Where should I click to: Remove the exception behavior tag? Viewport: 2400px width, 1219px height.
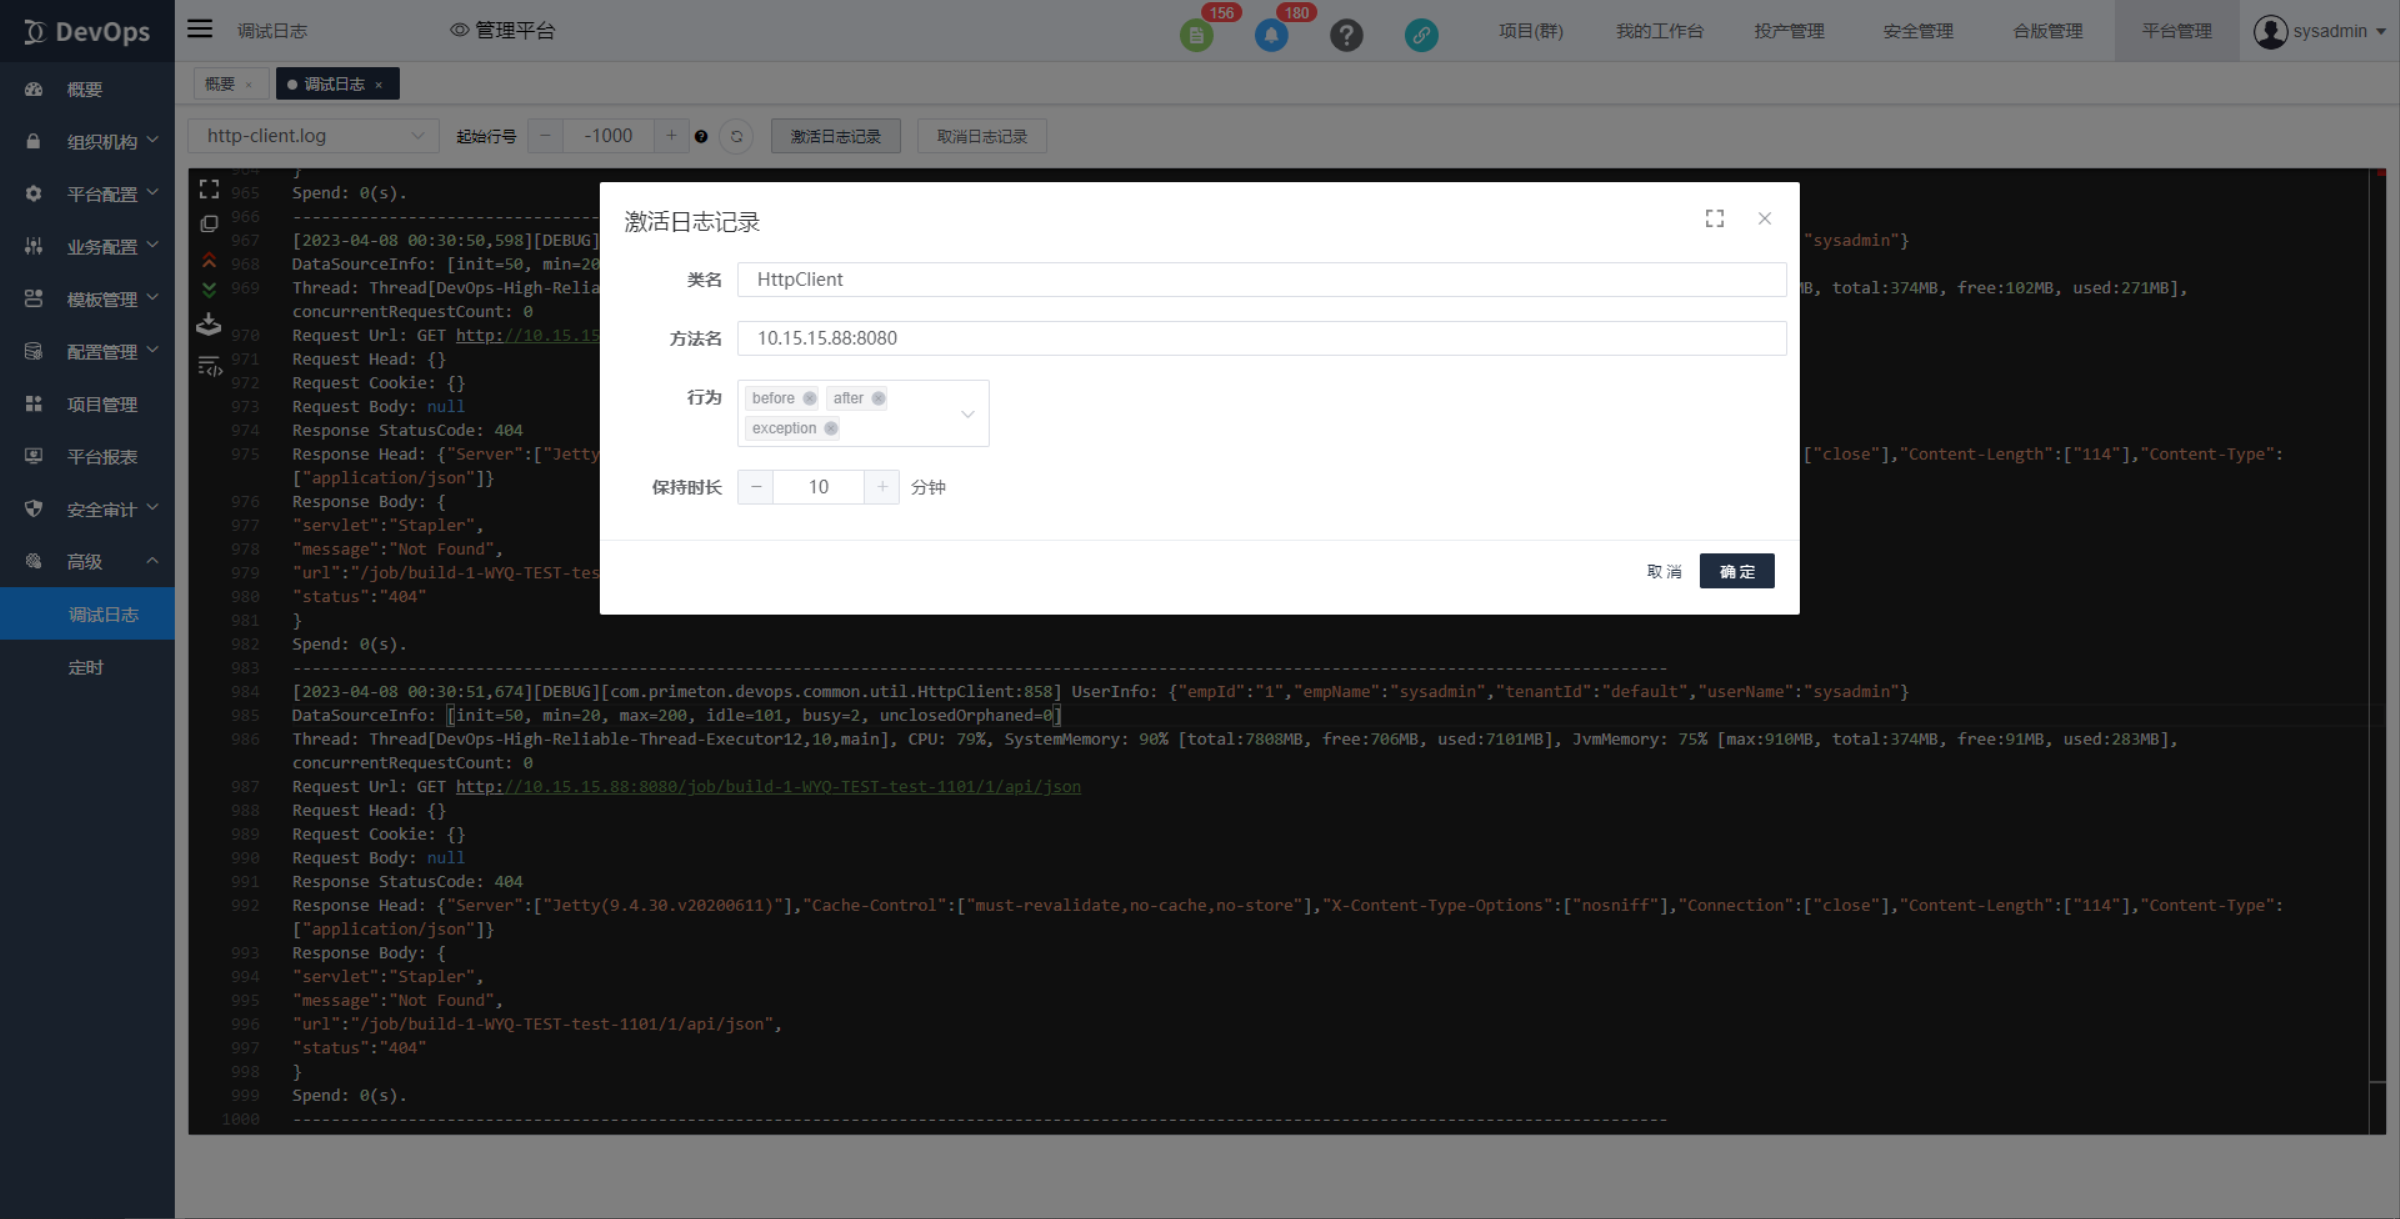point(831,428)
